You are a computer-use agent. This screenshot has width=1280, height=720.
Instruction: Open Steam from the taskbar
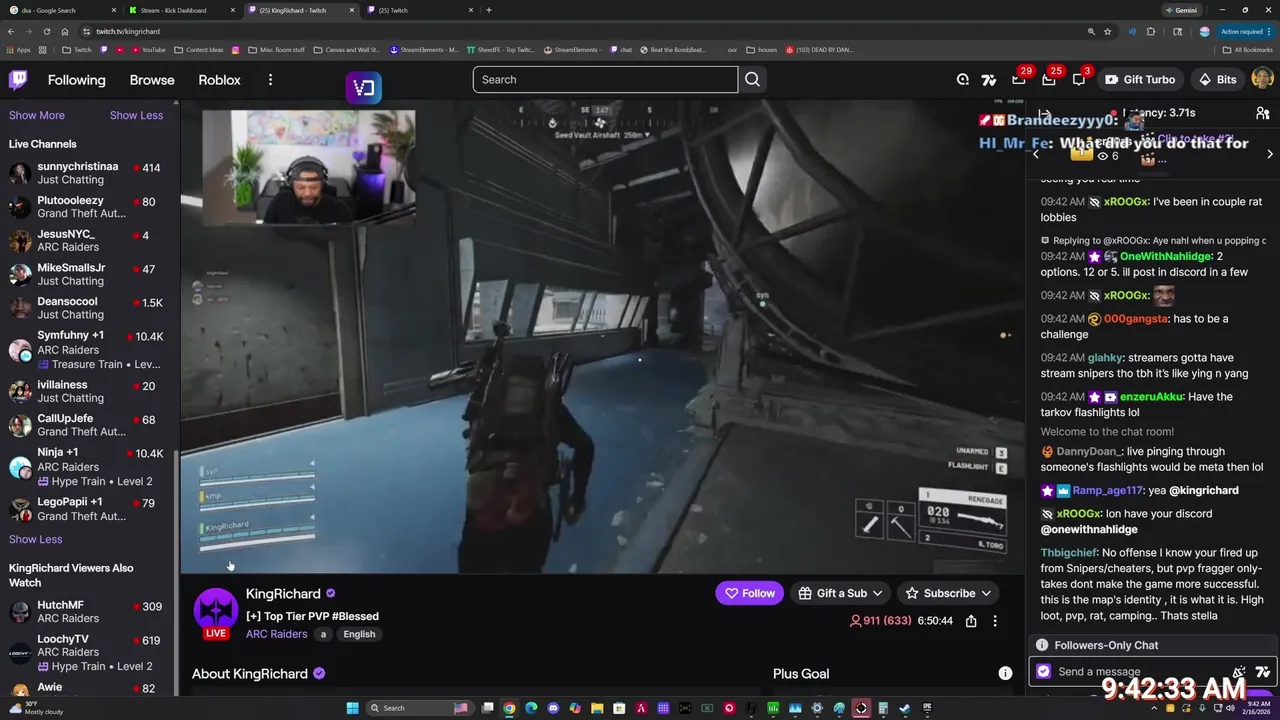905,708
